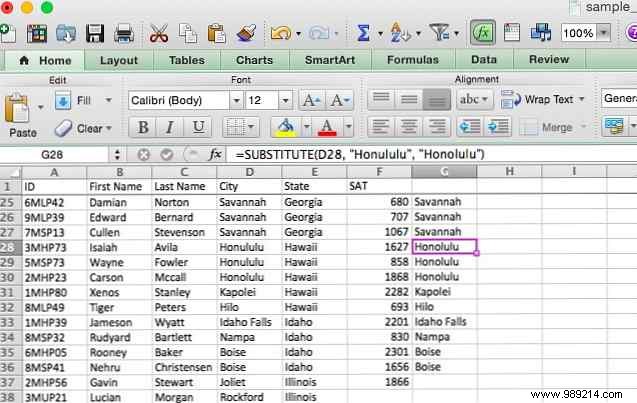Align text left horizontally

coord(381,128)
